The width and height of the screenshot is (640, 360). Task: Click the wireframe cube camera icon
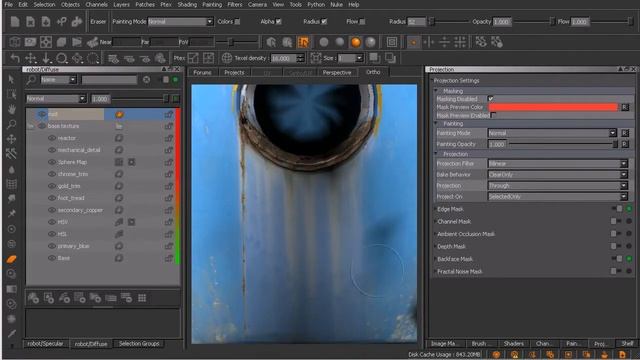[x=15, y=42]
